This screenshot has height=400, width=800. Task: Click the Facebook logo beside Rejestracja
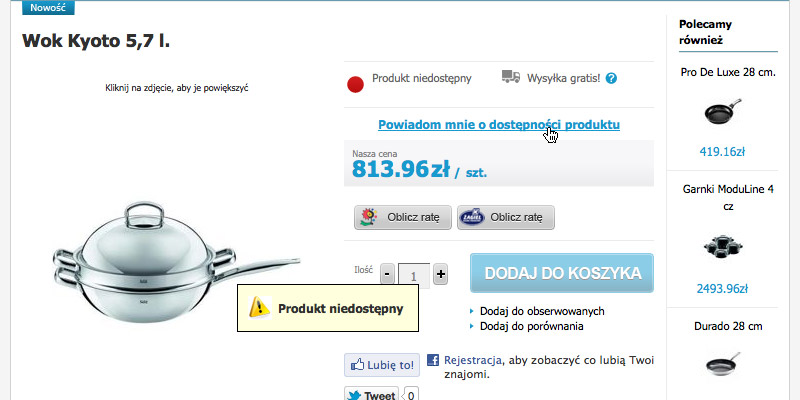(433, 360)
